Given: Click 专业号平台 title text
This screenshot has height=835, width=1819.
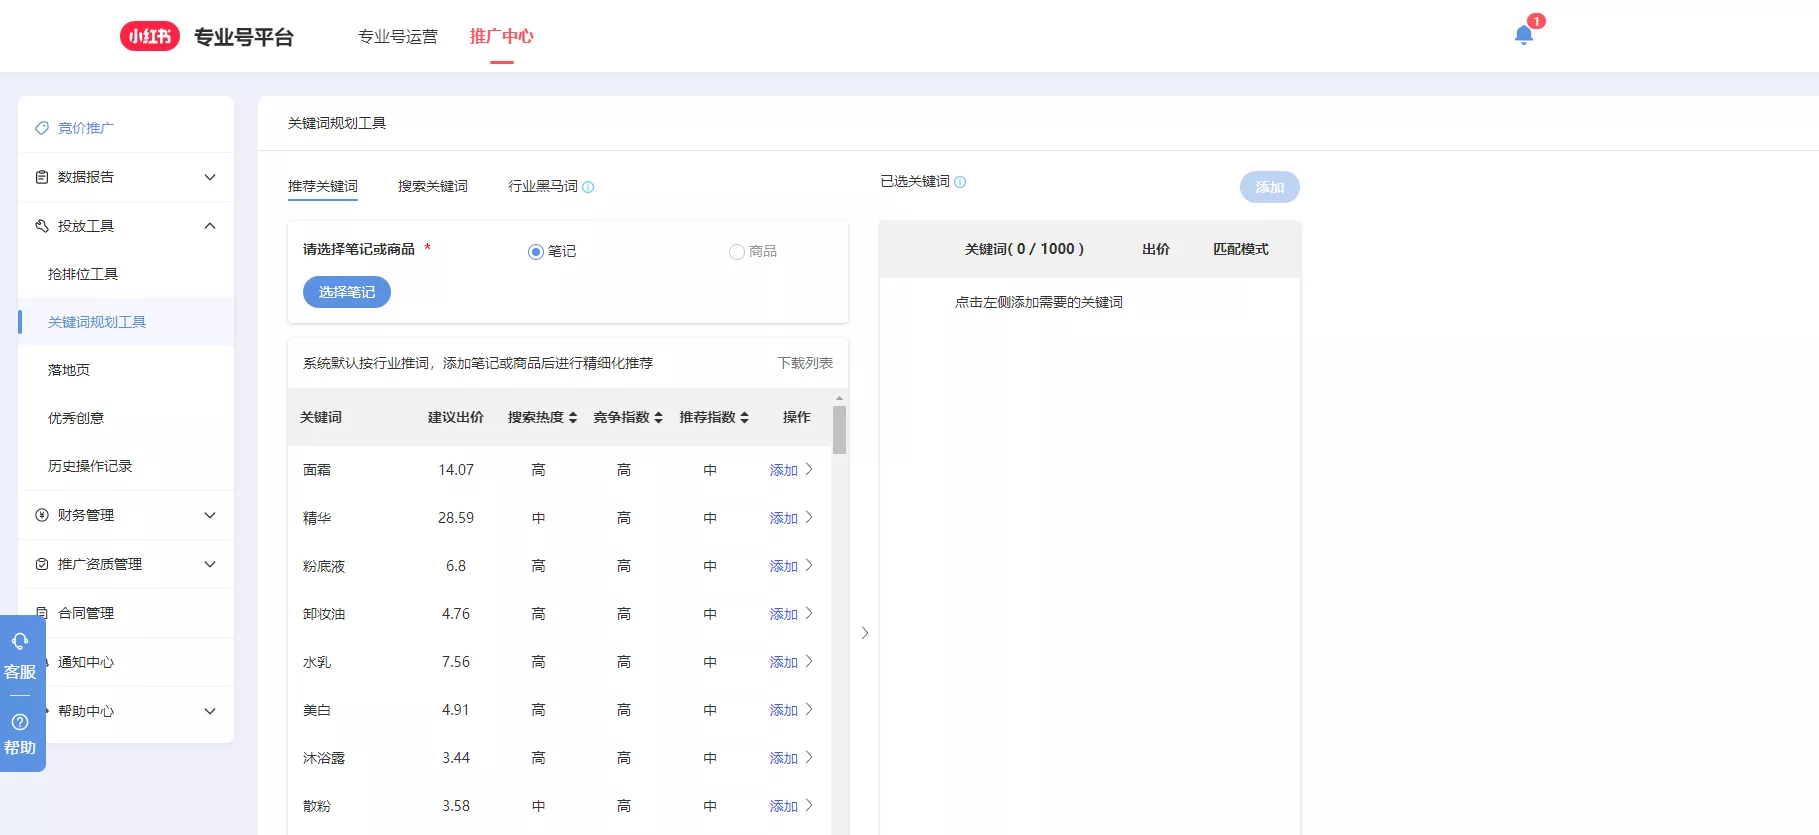Looking at the screenshot, I should pyautogui.click(x=244, y=37).
